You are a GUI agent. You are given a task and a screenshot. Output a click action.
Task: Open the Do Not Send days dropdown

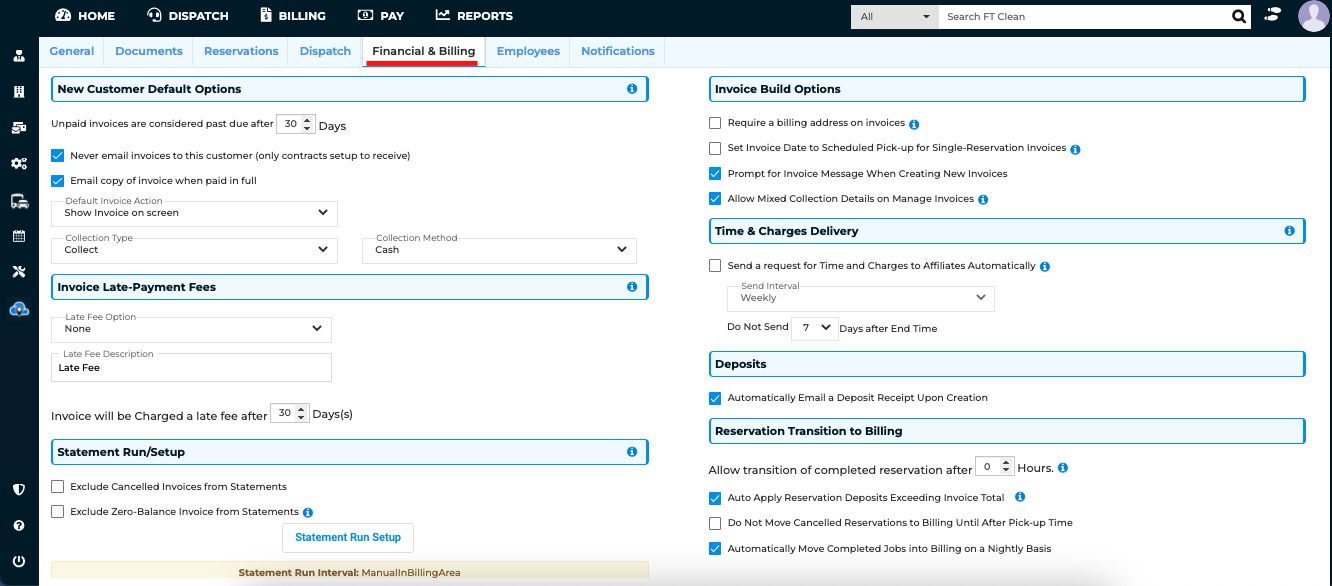click(x=815, y=328)
